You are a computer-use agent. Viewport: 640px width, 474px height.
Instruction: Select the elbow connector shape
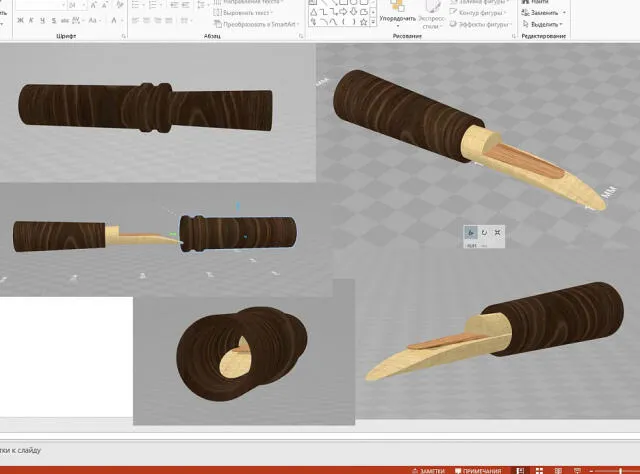(324, 12)
